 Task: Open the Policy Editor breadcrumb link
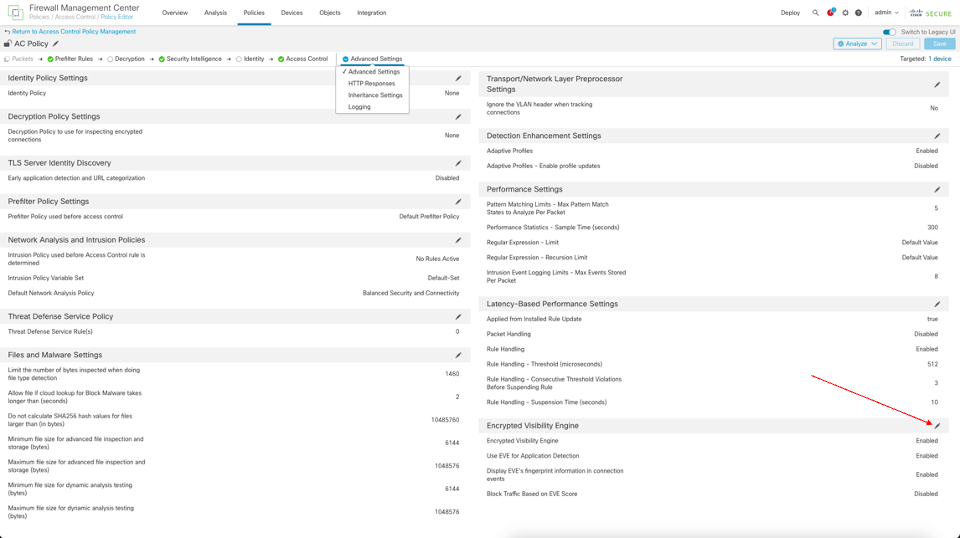pos(117,17)
